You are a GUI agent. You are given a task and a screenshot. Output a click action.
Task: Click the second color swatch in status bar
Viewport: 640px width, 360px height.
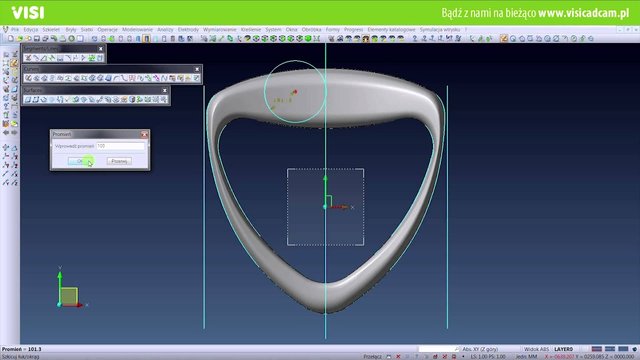coord(610,349)
